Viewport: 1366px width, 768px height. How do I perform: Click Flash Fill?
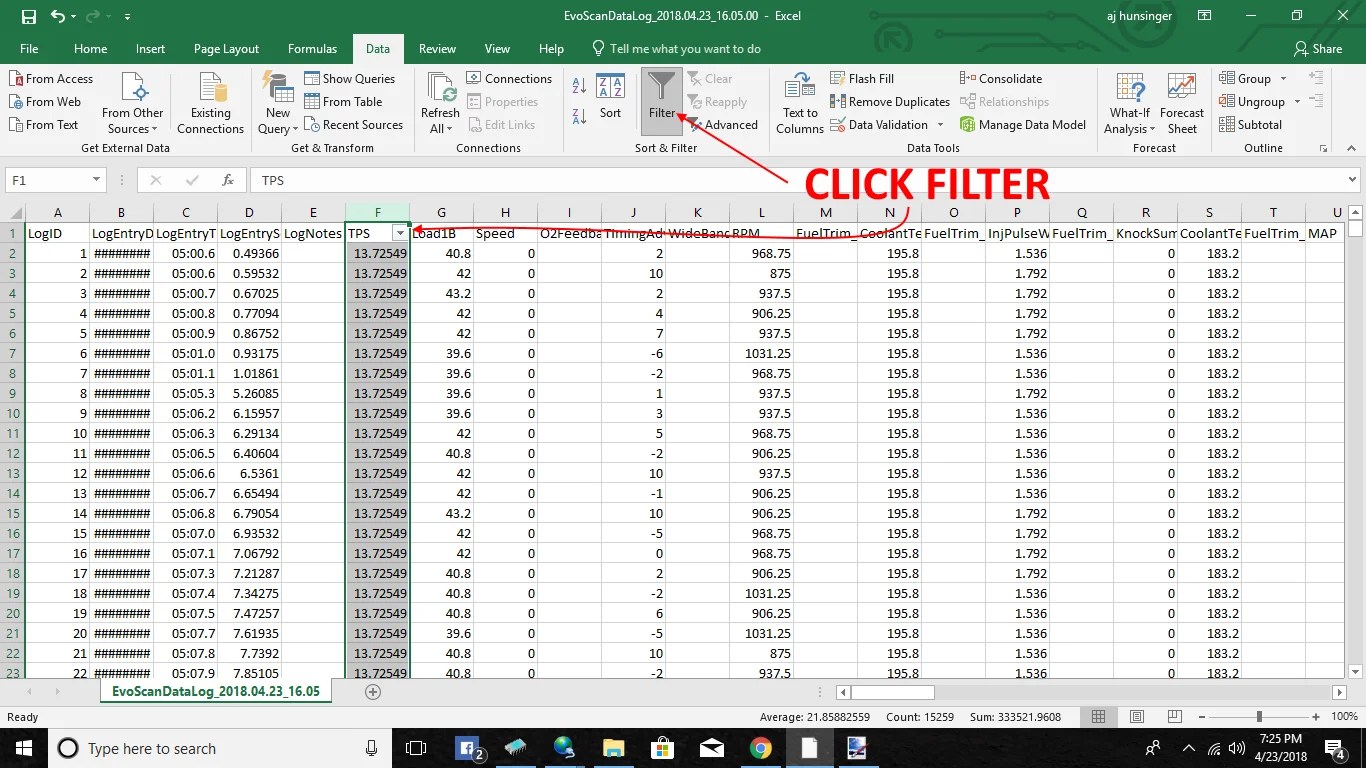(x=862, y=79)
